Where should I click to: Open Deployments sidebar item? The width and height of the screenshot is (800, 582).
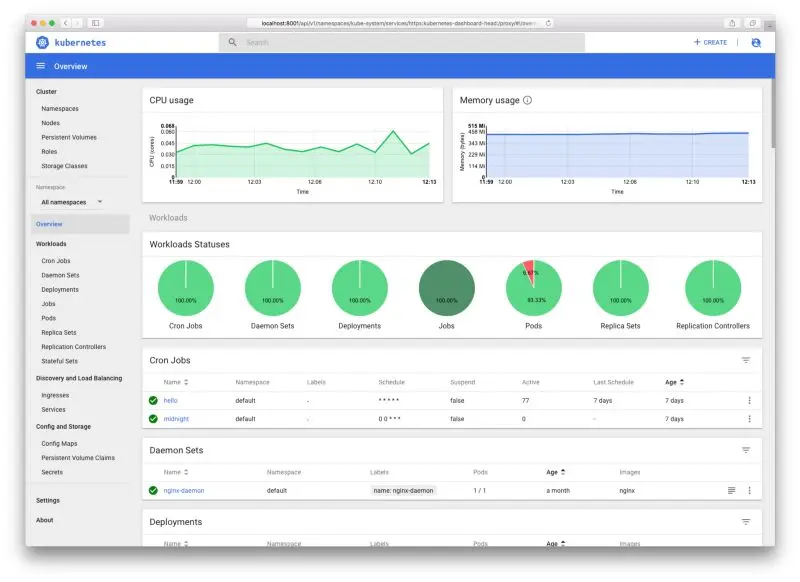point(60,289)
